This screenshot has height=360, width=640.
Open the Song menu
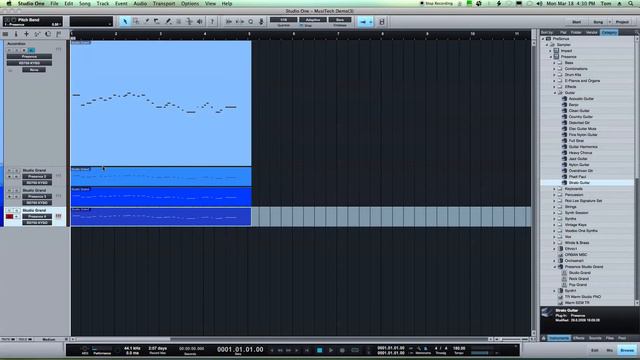84,4
